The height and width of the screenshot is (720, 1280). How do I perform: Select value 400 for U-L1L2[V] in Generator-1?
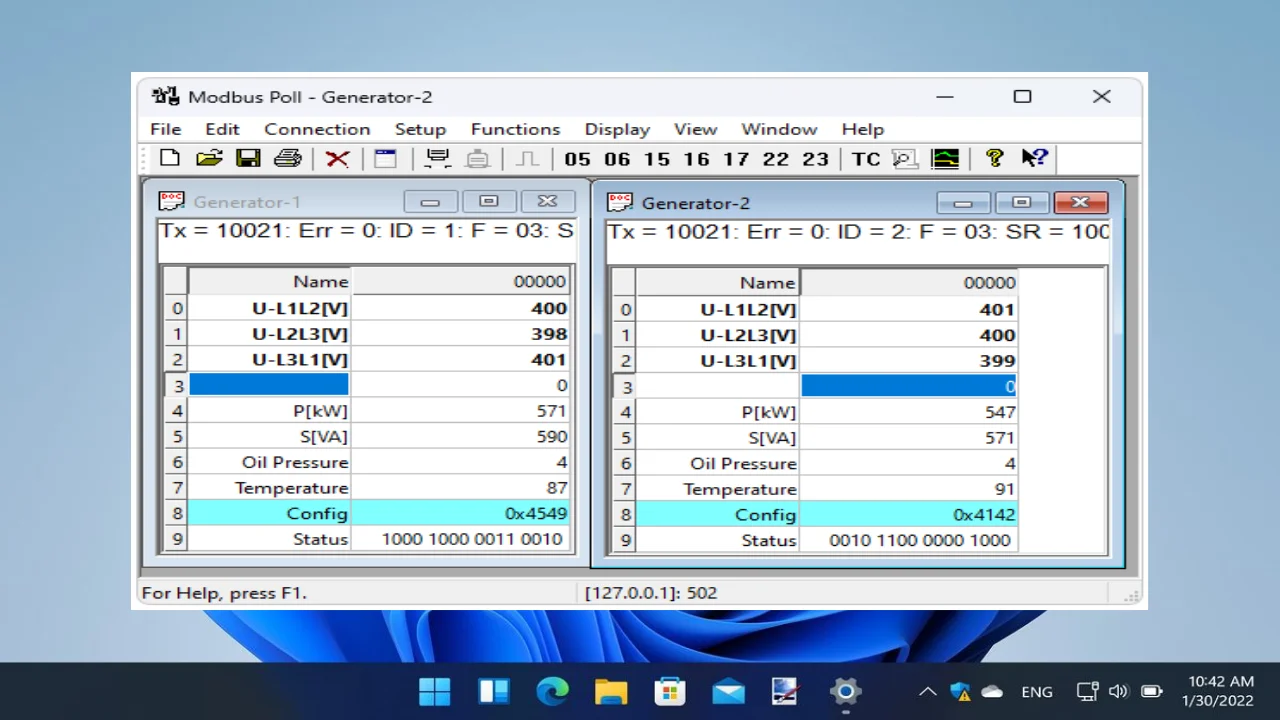(460, 308)
